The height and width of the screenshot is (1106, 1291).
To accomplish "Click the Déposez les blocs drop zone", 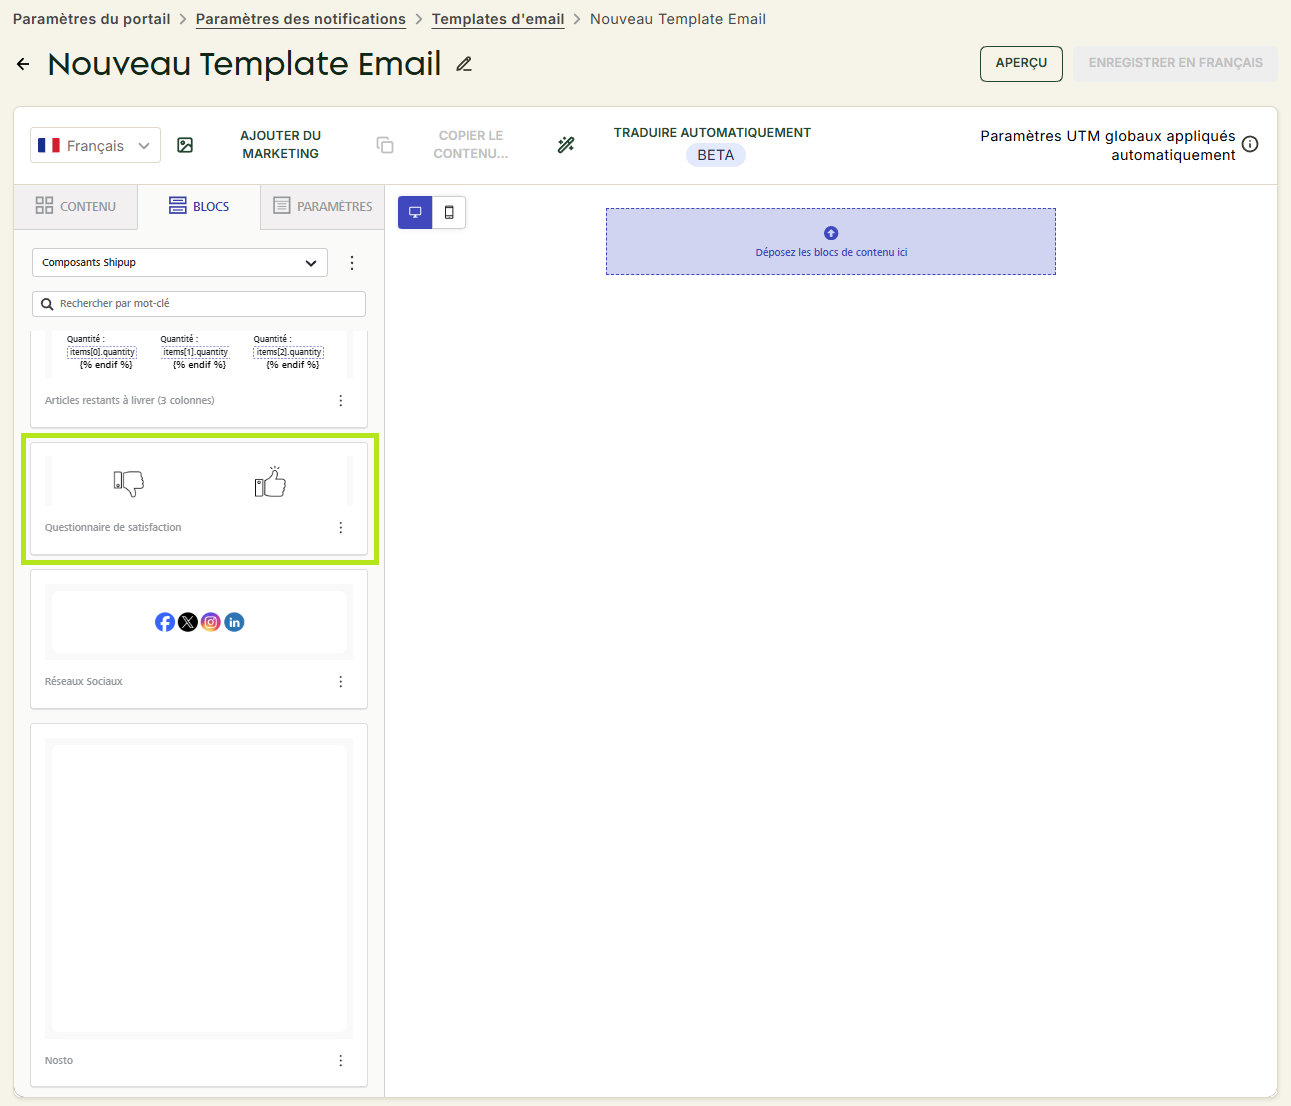I will (x=831, y=242).
